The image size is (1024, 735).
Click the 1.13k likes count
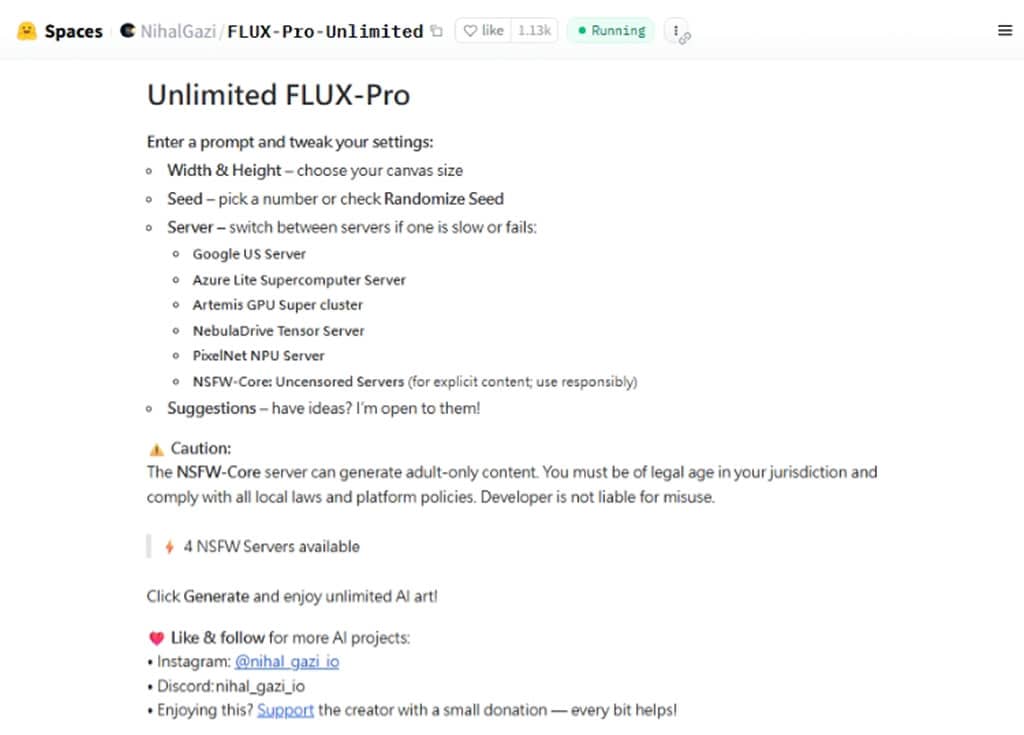[534, 31]
